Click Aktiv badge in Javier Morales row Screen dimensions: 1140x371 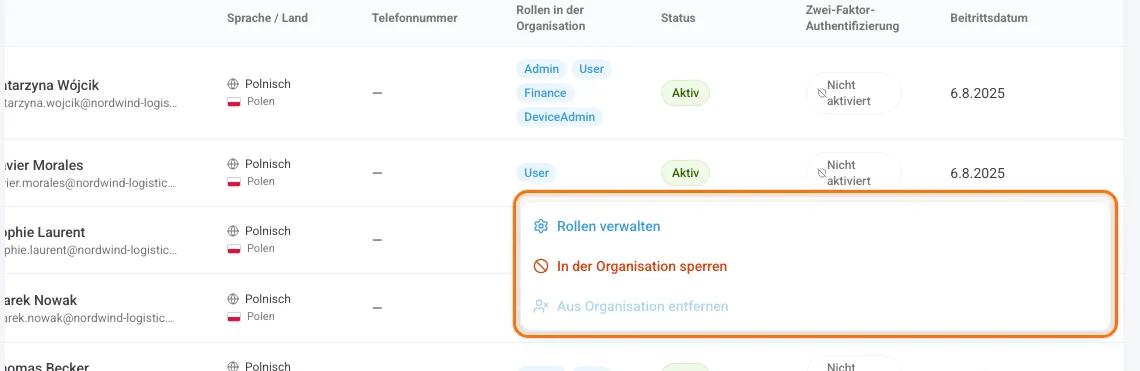tap(685, 173)
